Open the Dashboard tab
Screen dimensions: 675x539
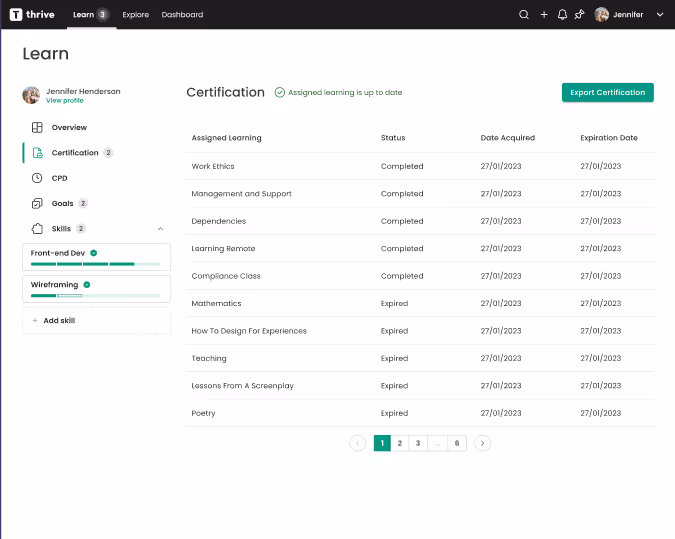[182, 15]
